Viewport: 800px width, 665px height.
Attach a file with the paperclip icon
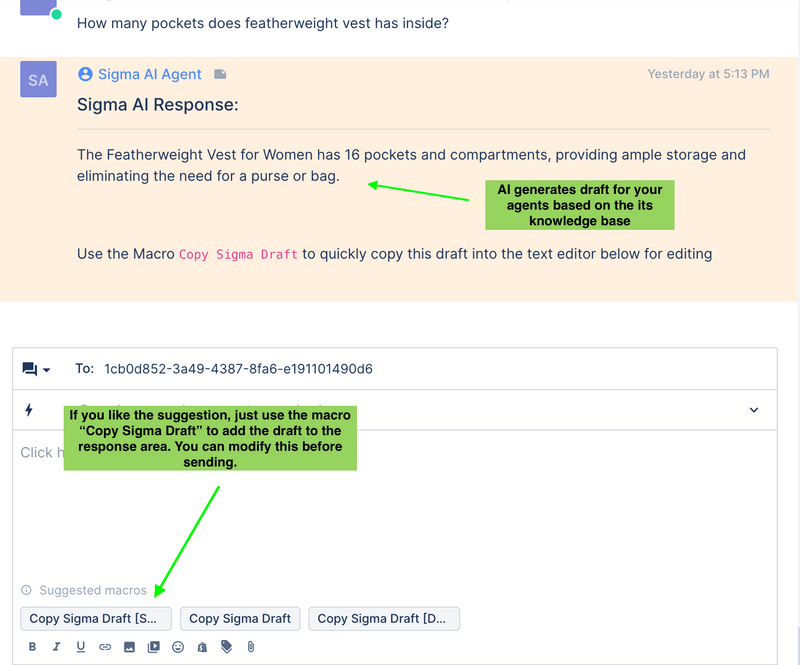pos(250,647)
